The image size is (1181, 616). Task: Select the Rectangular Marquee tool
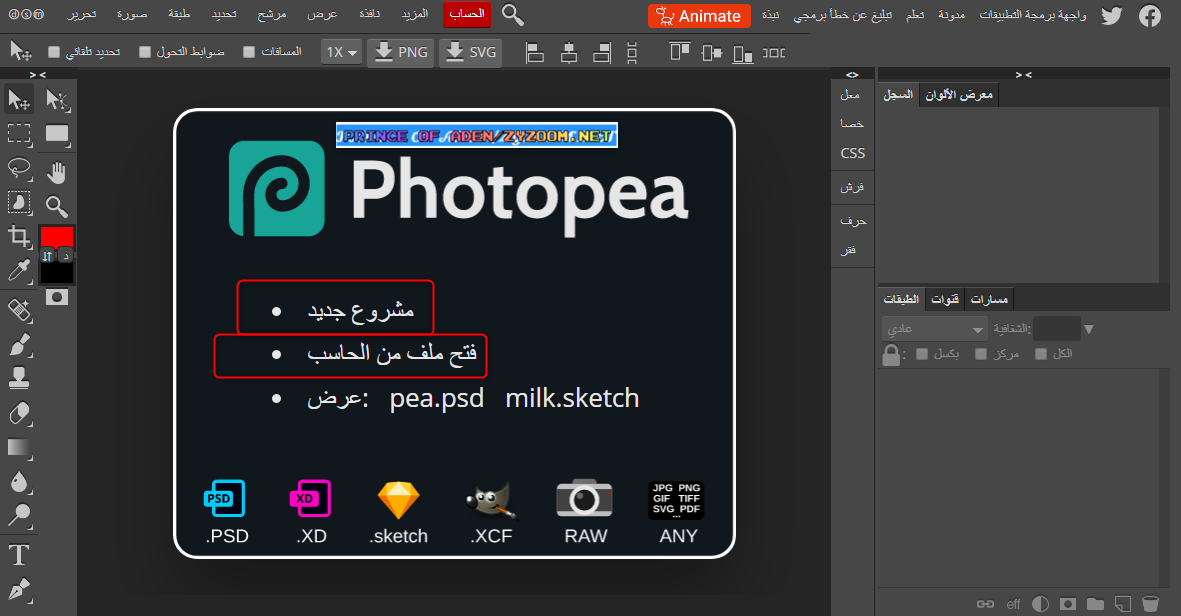[x=19, y=134]
